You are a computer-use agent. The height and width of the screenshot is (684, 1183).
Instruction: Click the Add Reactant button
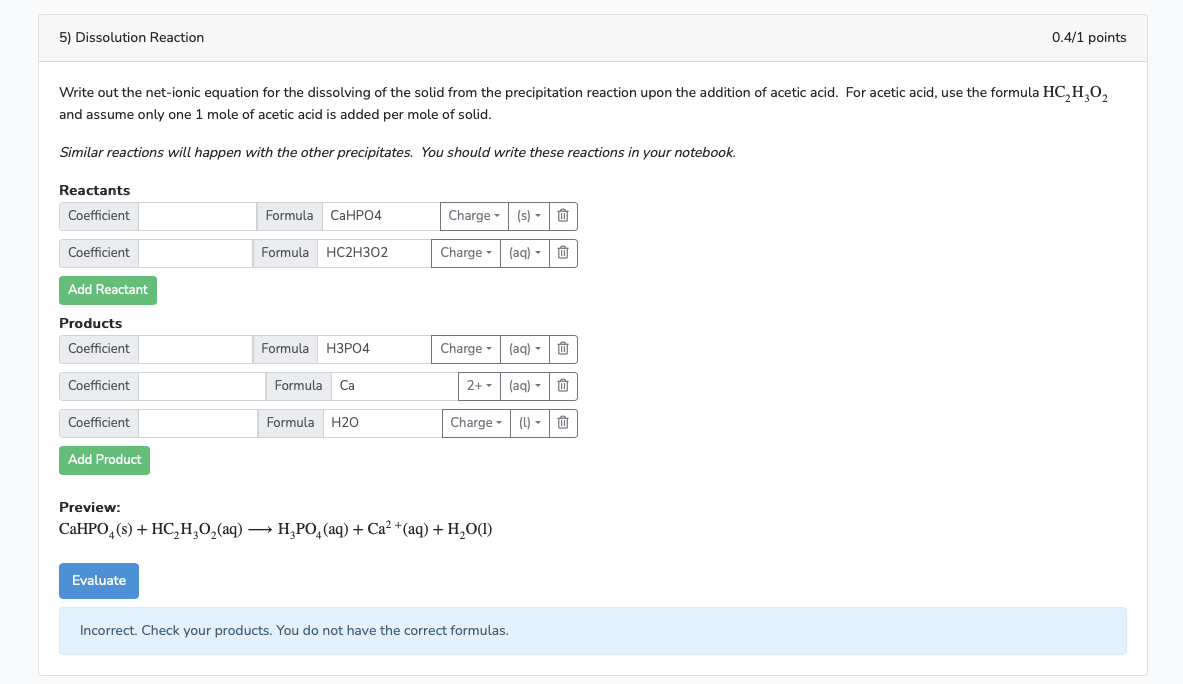(x=107, y=289)
